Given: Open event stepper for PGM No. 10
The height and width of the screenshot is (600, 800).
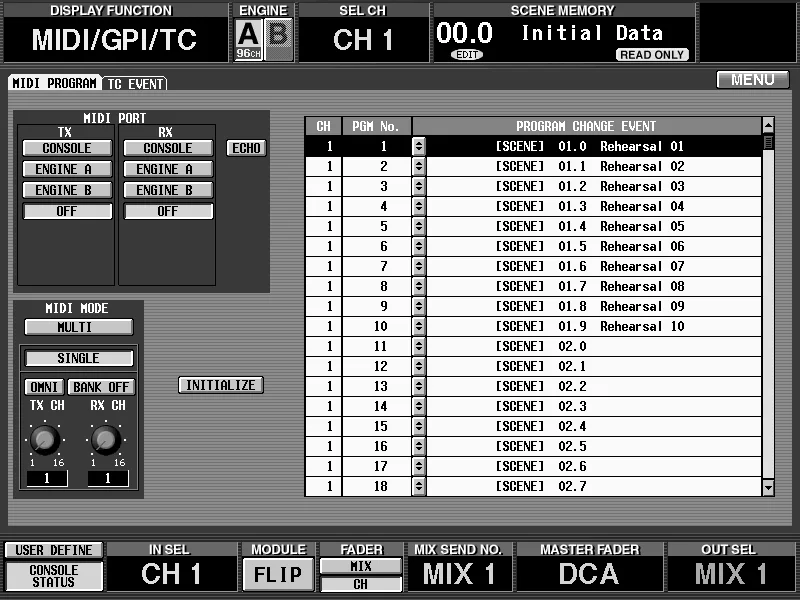Looking at the screenshot, I should [x=419, y=326].
